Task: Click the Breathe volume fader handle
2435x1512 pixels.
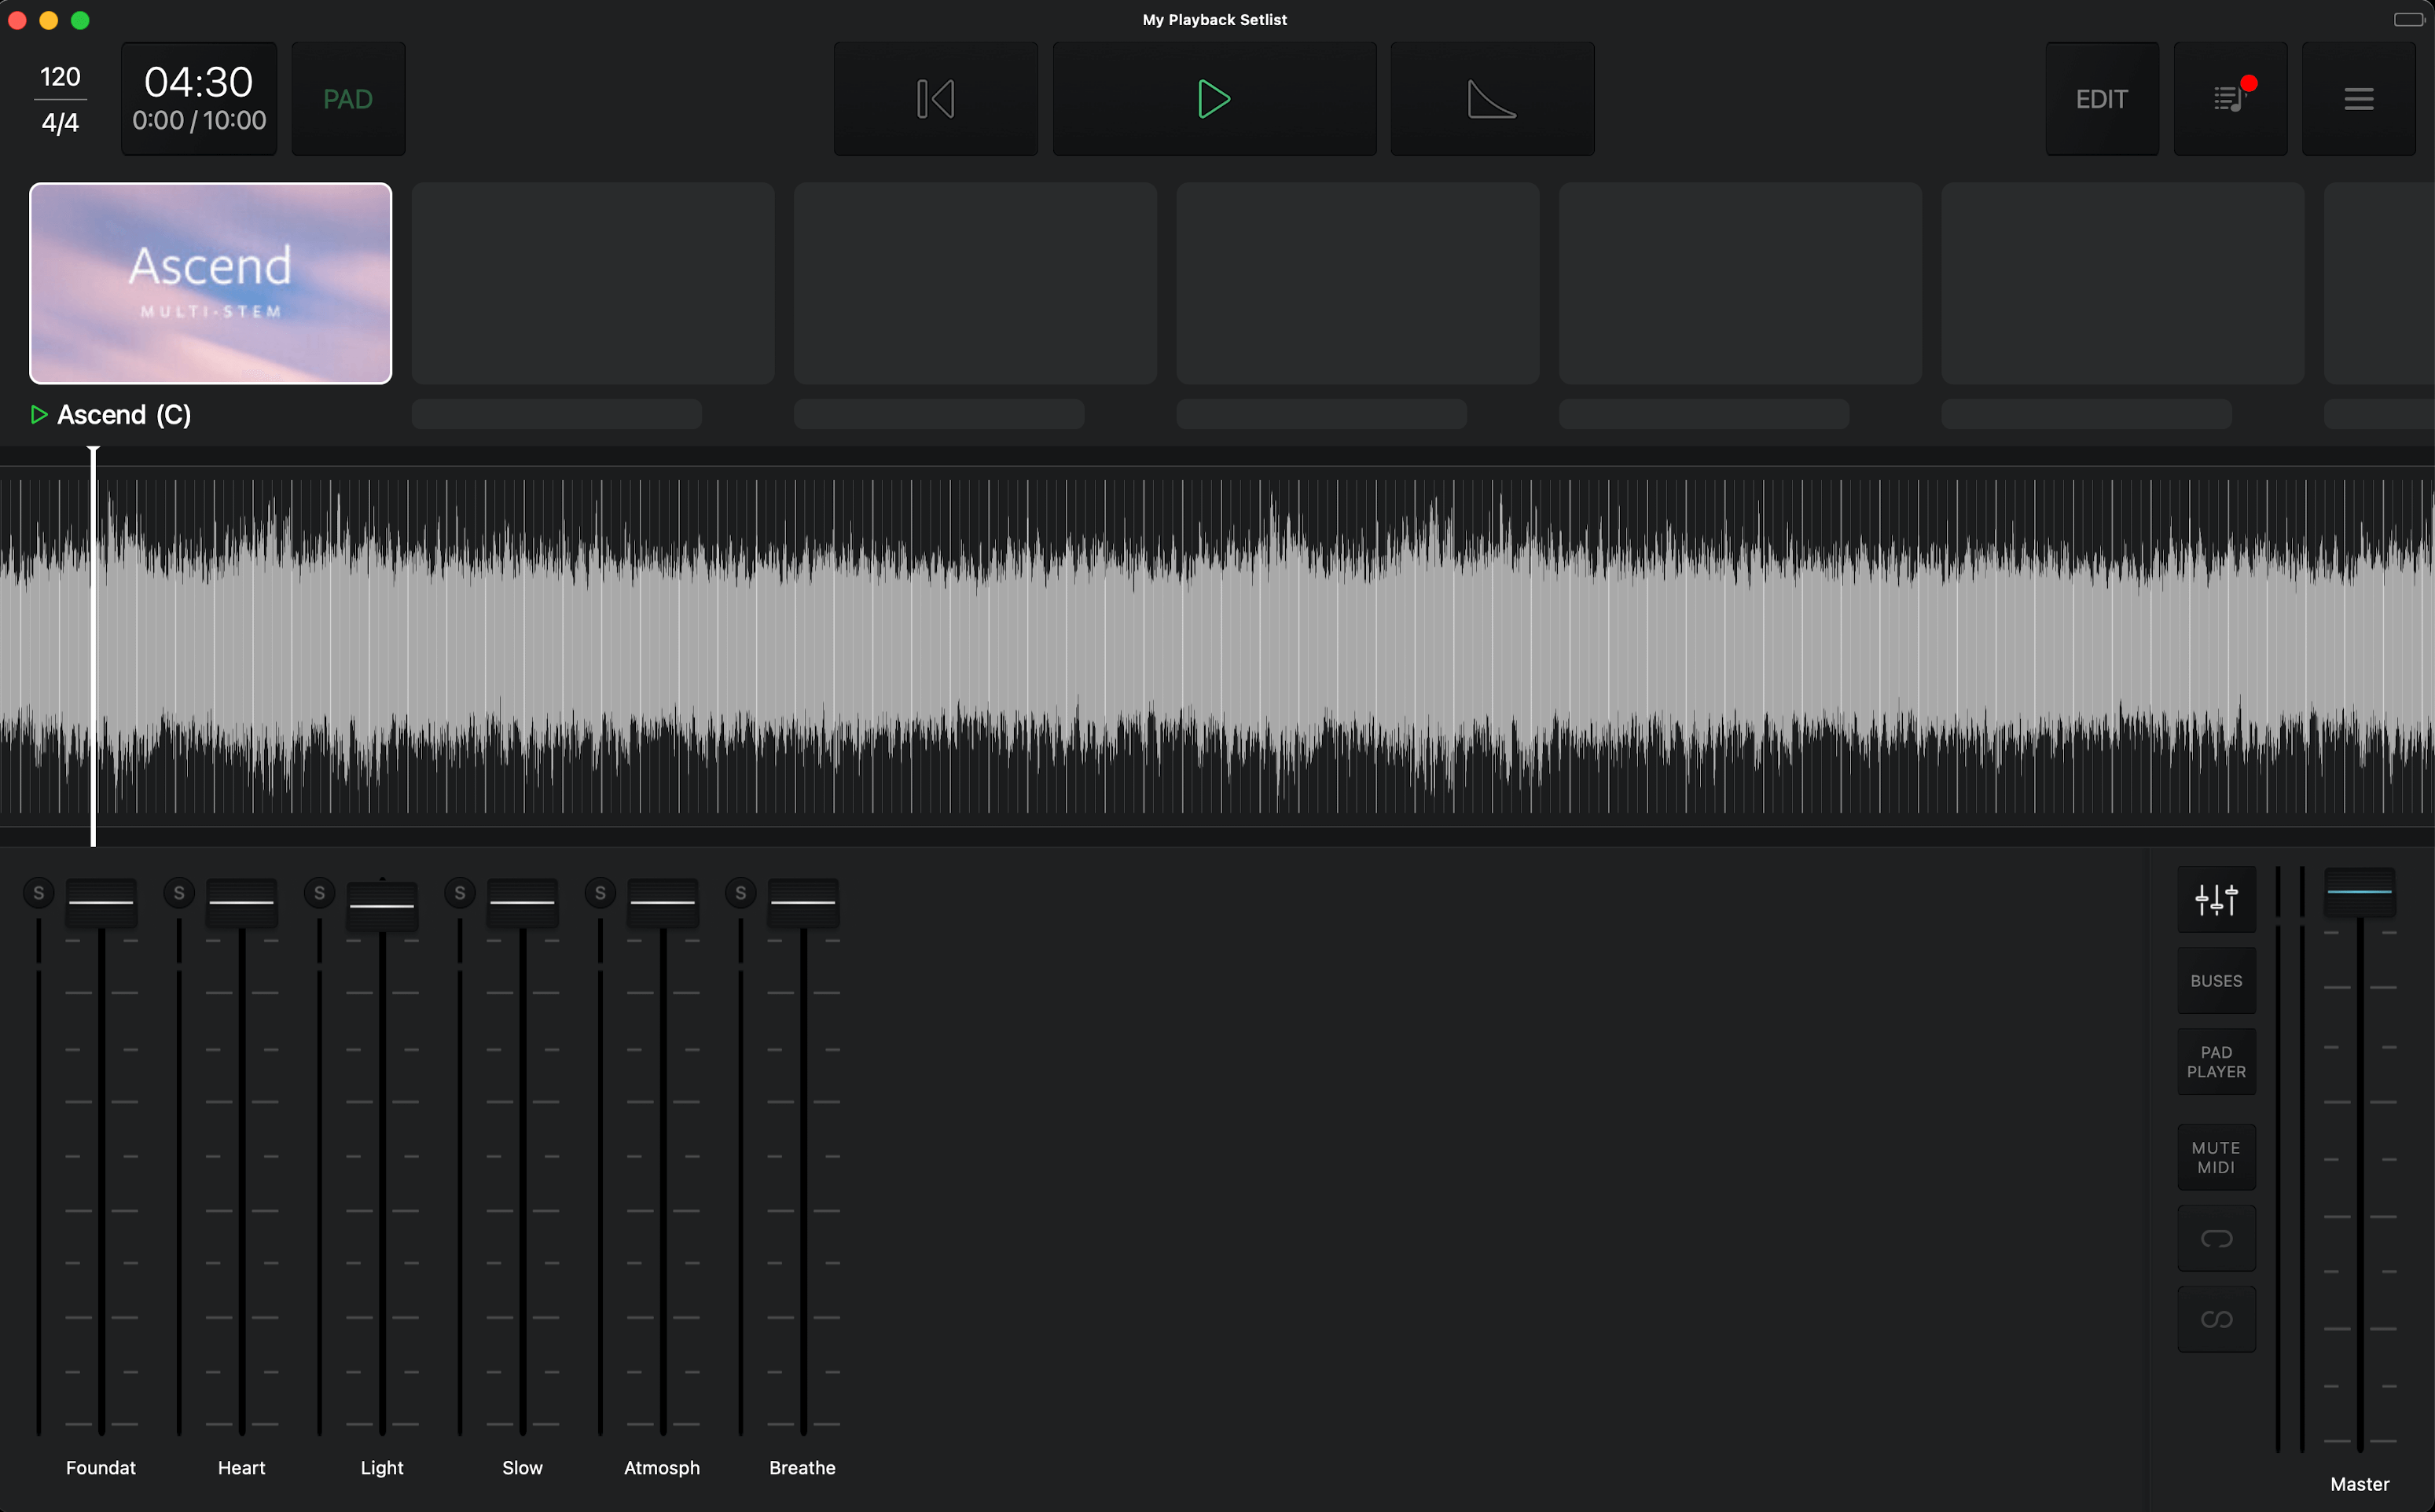Action: (x=803, y=902)
